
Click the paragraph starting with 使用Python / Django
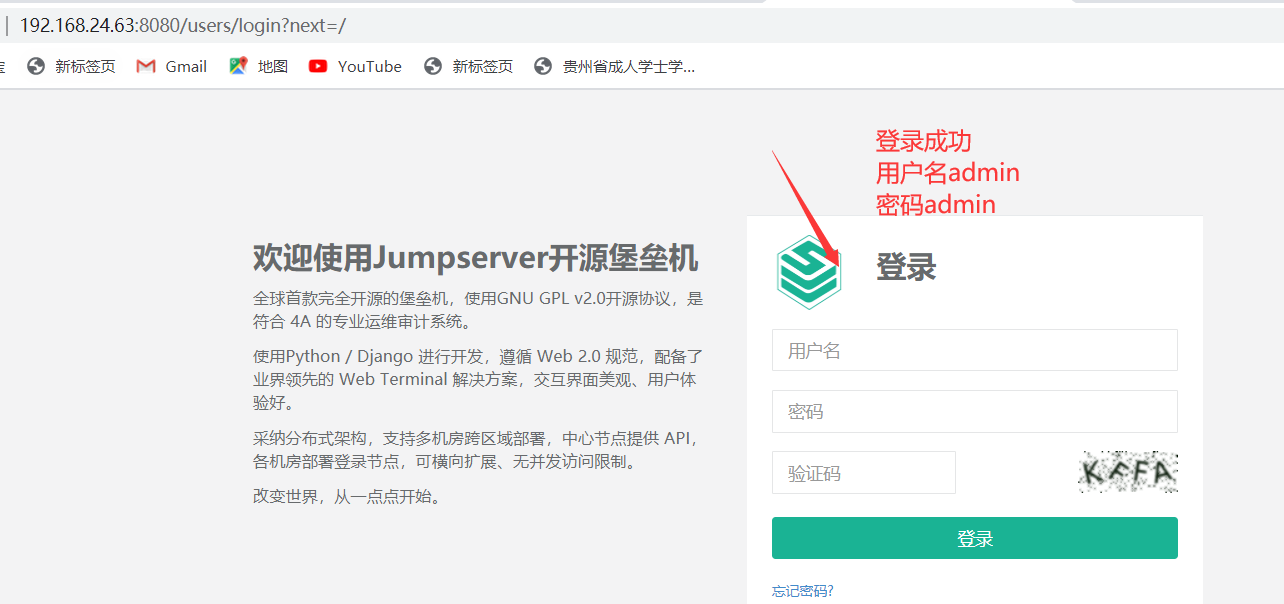(x=478, y=379)
